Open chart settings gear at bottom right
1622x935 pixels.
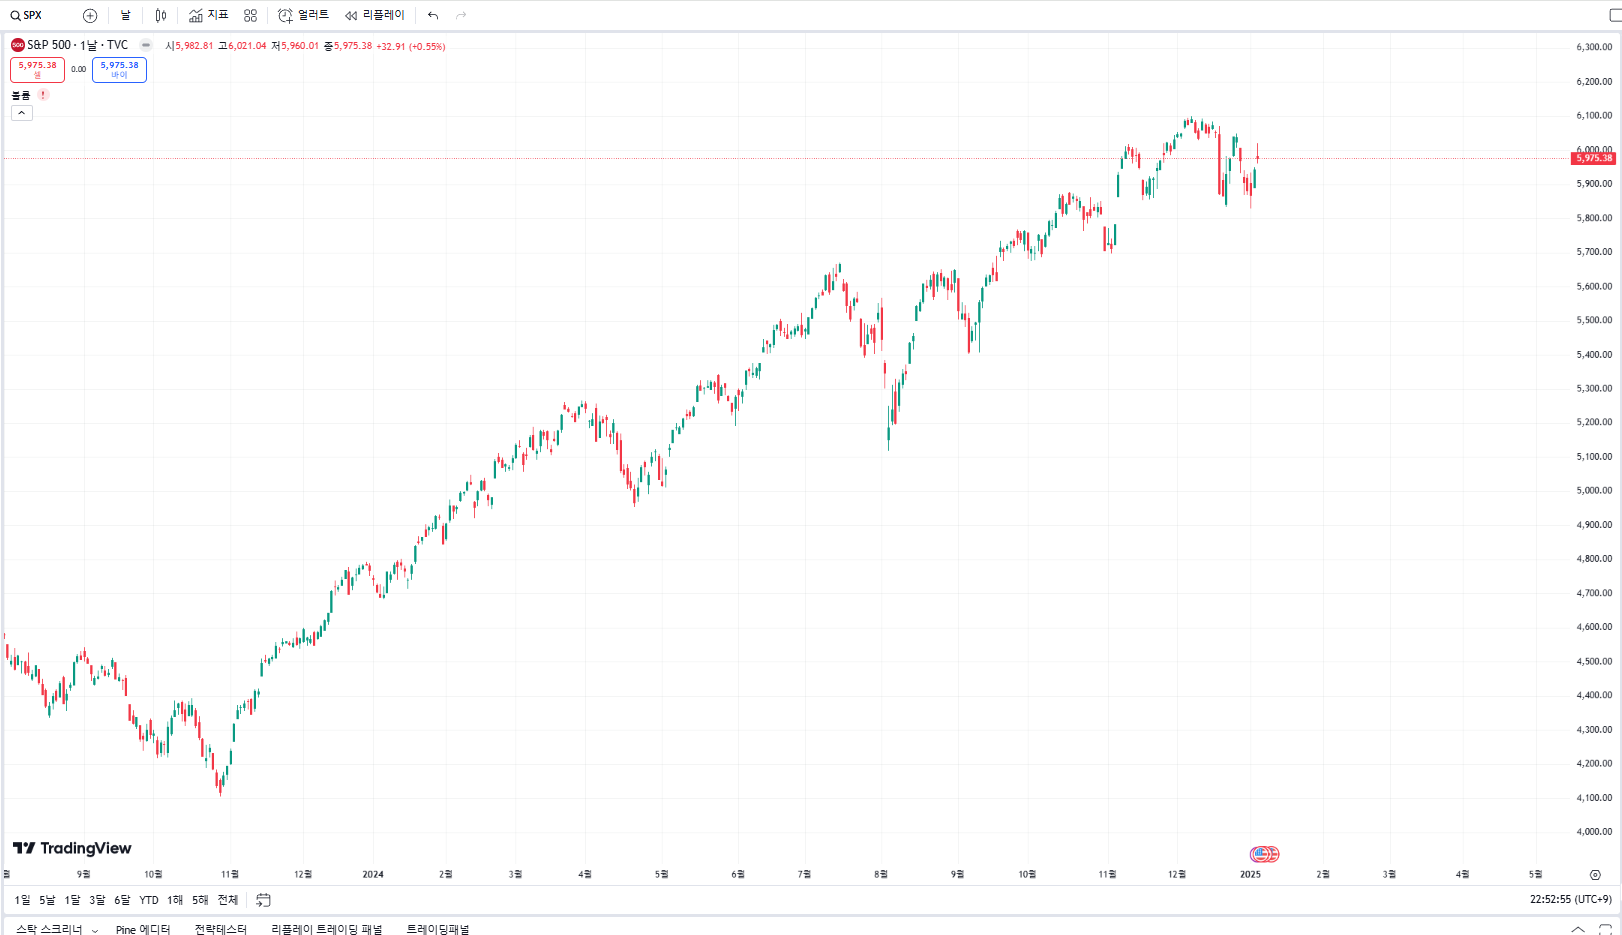(x=1595, y=875)
